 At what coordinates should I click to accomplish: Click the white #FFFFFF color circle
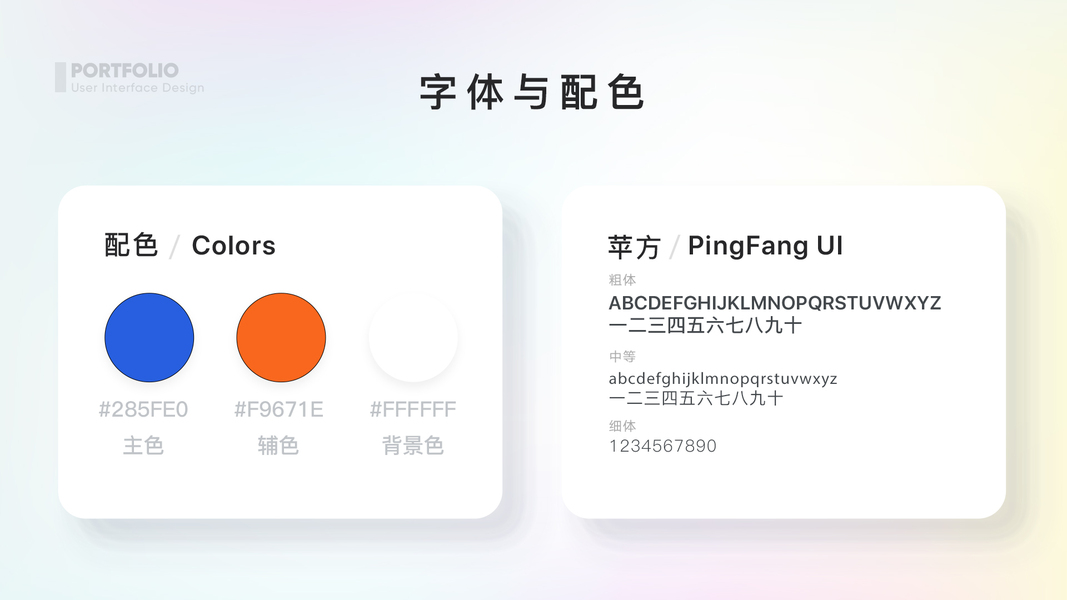click(413, 337)
